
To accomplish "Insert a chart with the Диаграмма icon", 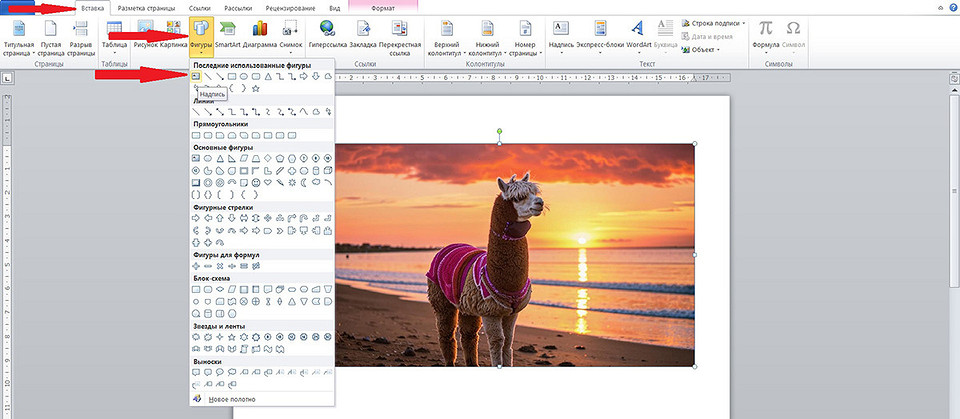I will pyautogui.click(x=260, y=29).
